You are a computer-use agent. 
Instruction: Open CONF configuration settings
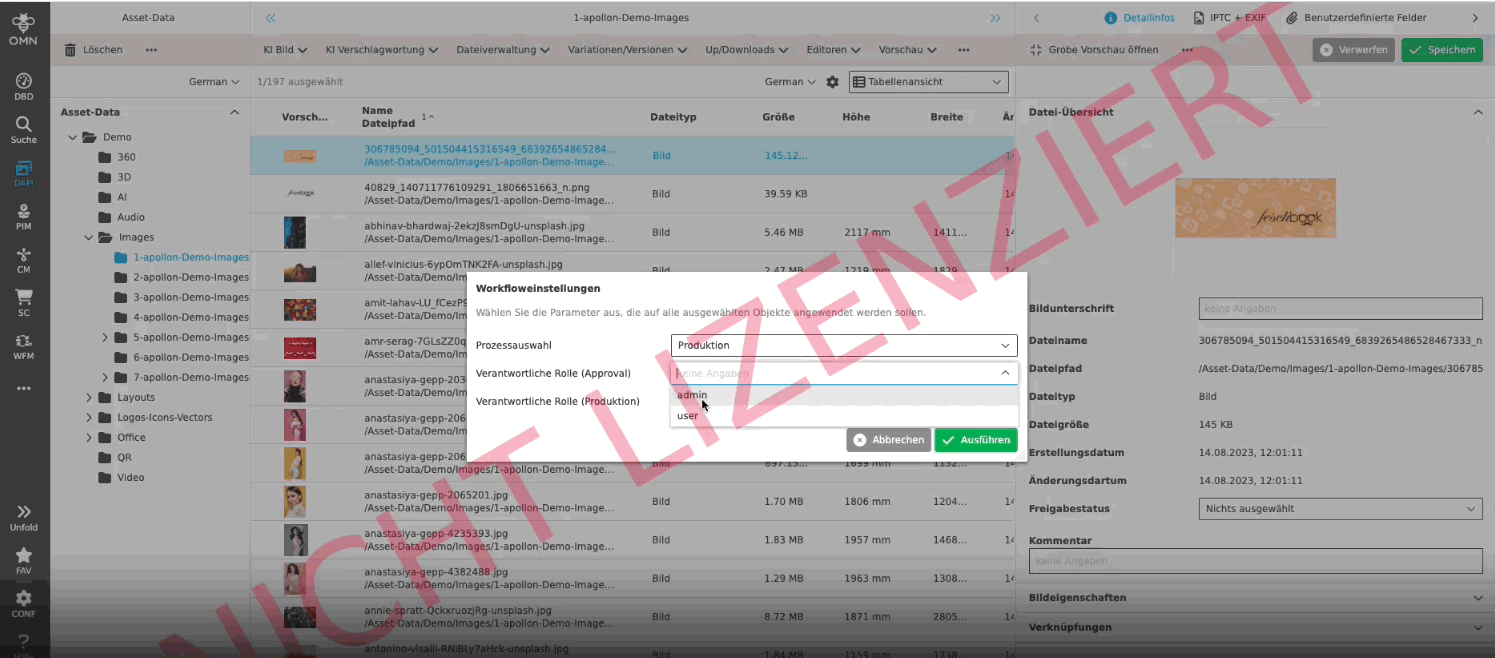23,604
